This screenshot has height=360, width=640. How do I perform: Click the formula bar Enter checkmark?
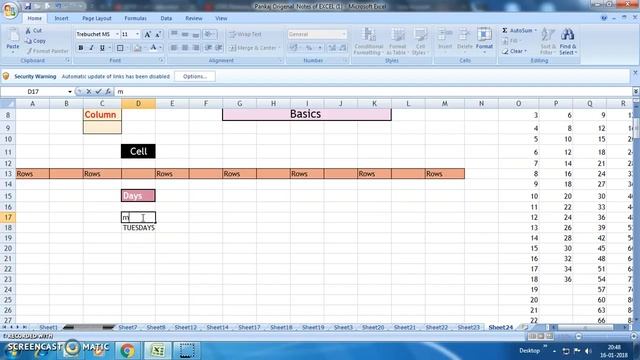pos(98,92)
